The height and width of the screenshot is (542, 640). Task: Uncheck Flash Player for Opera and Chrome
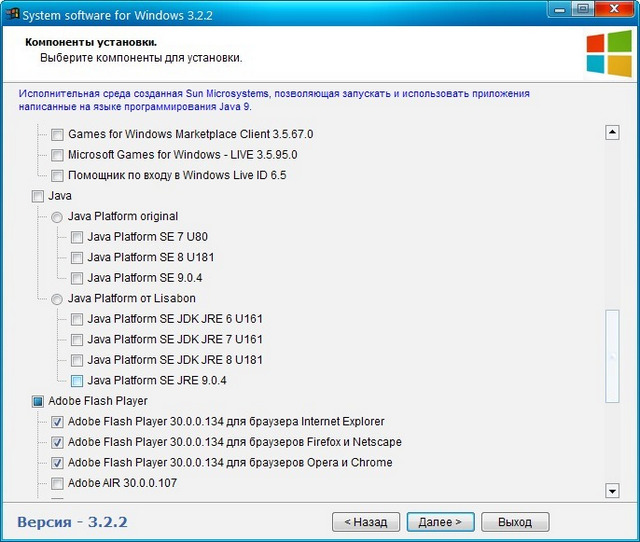click(57, 463)
